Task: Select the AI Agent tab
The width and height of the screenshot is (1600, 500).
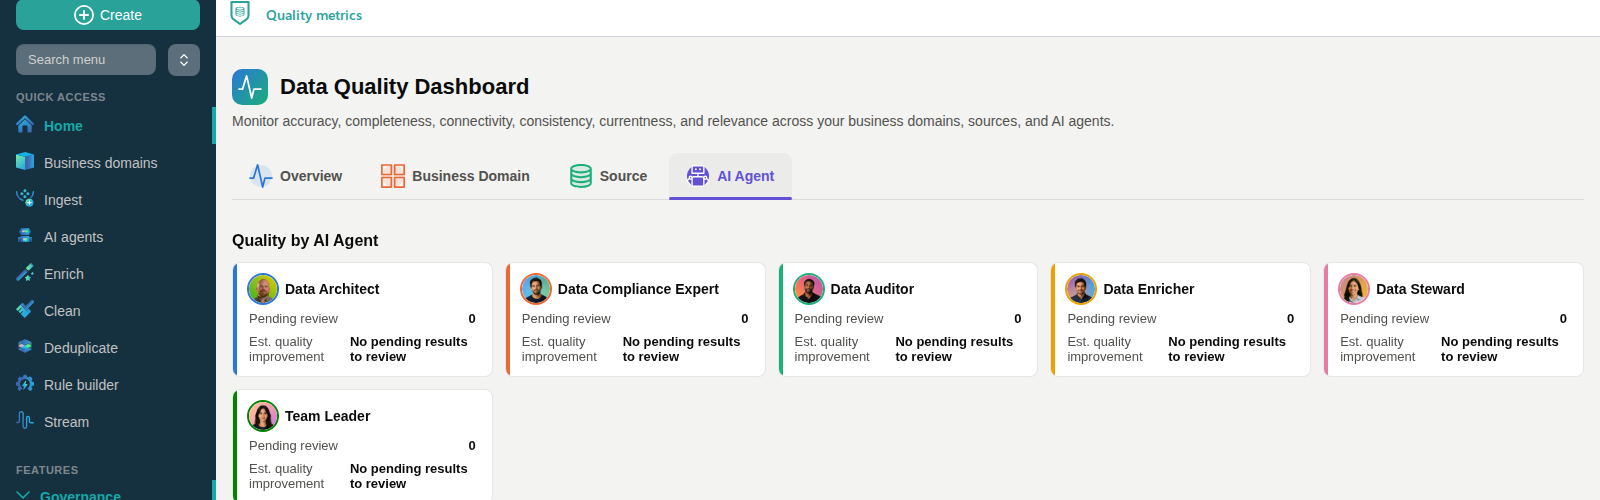Action: 730,176
